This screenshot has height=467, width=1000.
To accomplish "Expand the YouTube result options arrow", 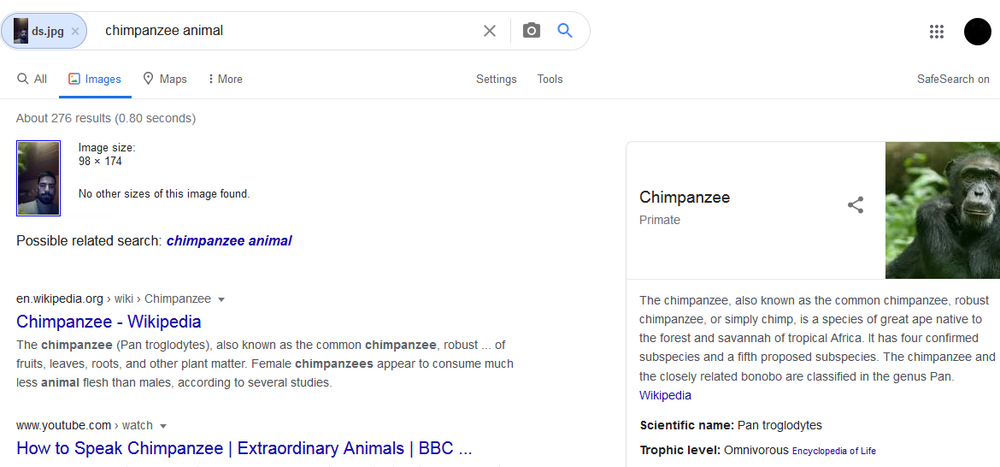I will 163,426.
